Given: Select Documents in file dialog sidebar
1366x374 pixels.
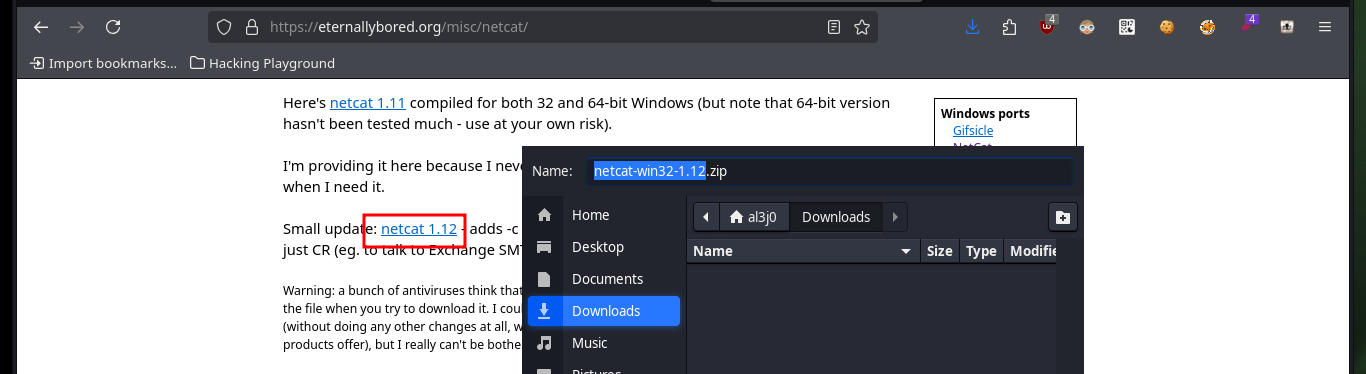Looking at the screenshot, I should [603, 279].
